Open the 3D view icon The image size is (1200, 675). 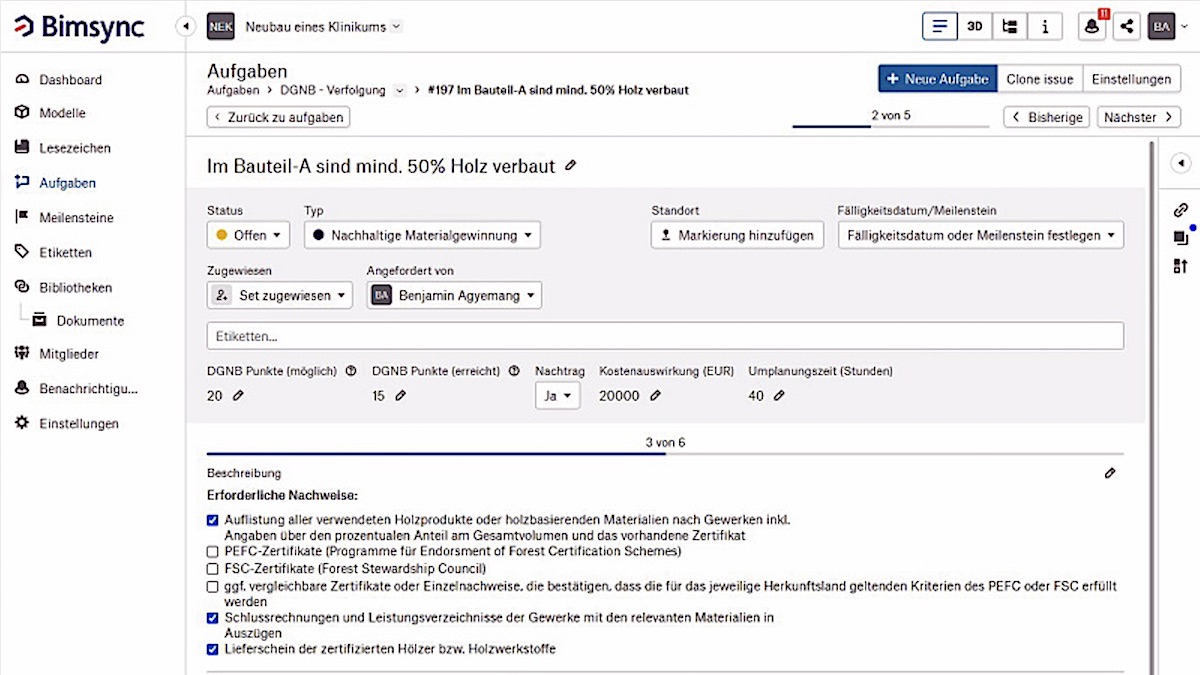(974, 27)
